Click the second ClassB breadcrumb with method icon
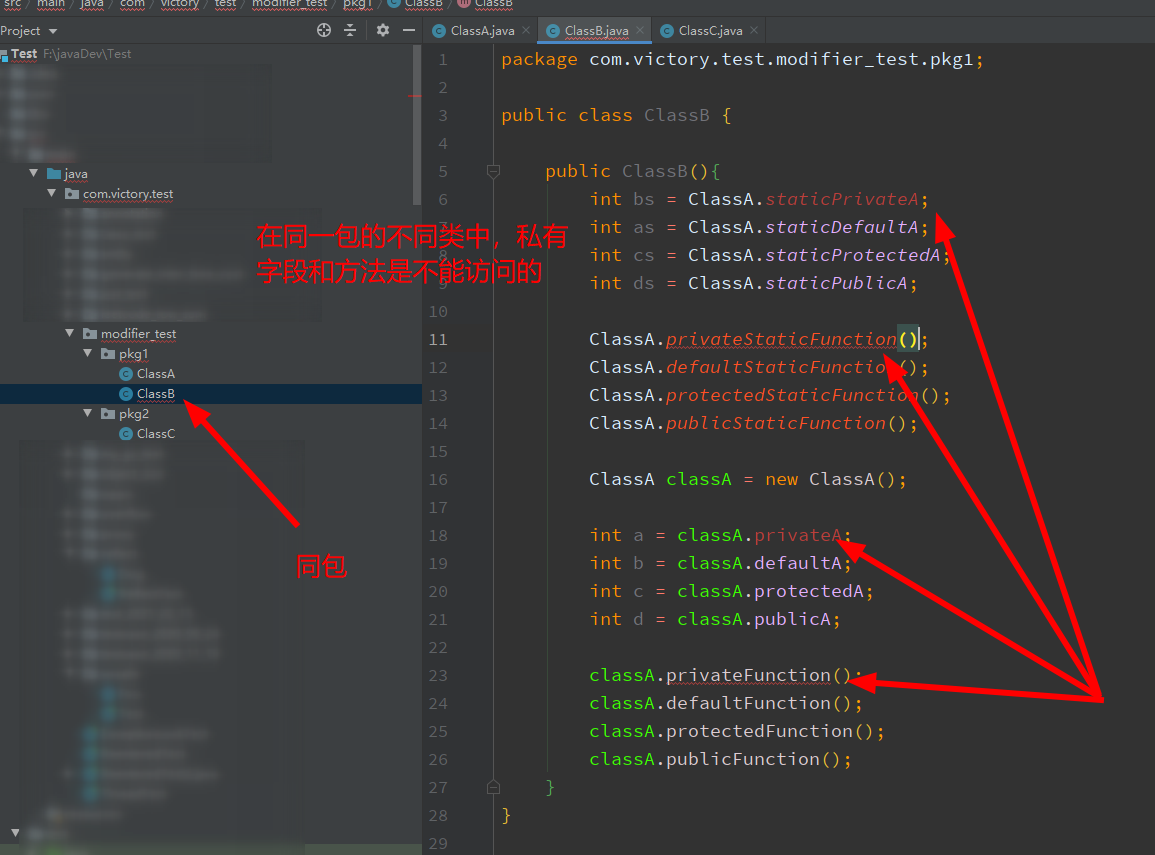 pos(485,4)
